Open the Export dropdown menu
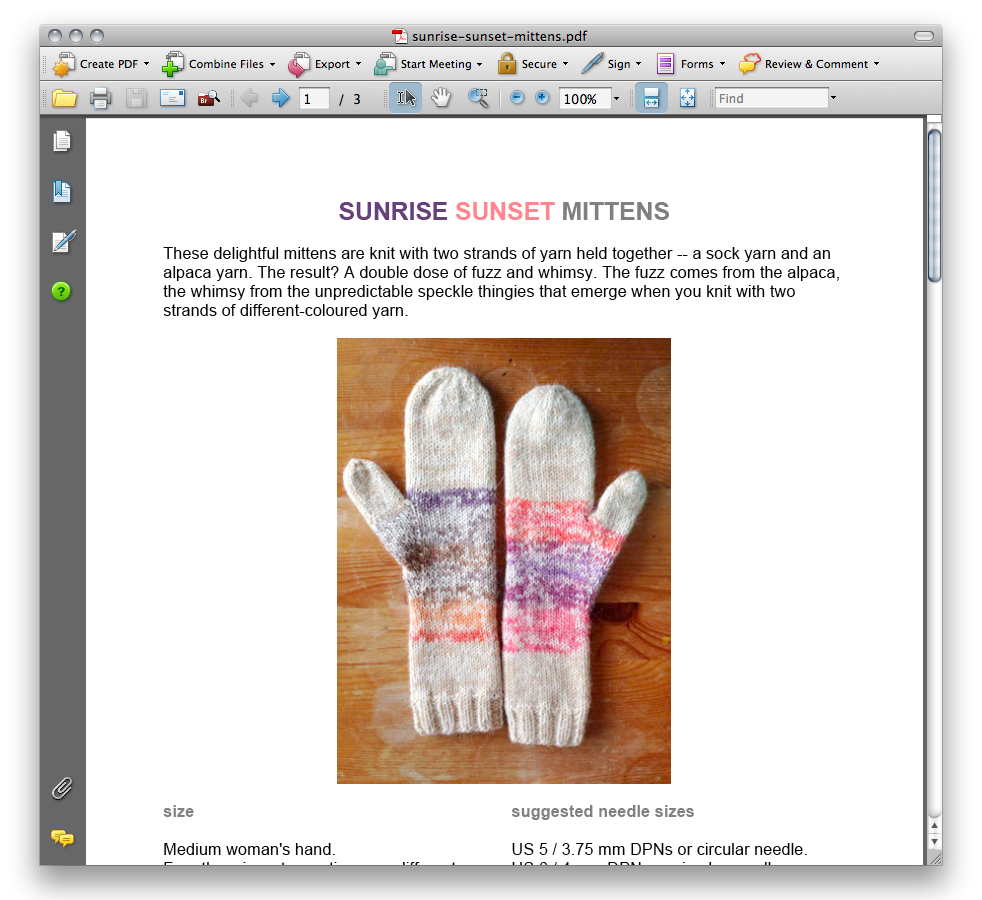Viewport: 982px width, 900px height. point(324,64)
